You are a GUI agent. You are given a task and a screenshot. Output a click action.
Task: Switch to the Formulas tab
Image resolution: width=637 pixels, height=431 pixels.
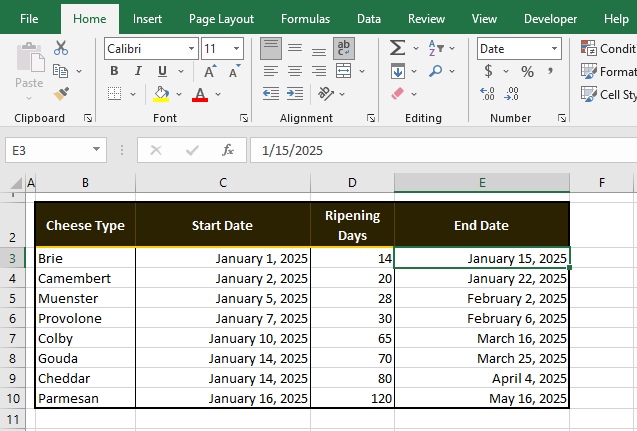305,18
